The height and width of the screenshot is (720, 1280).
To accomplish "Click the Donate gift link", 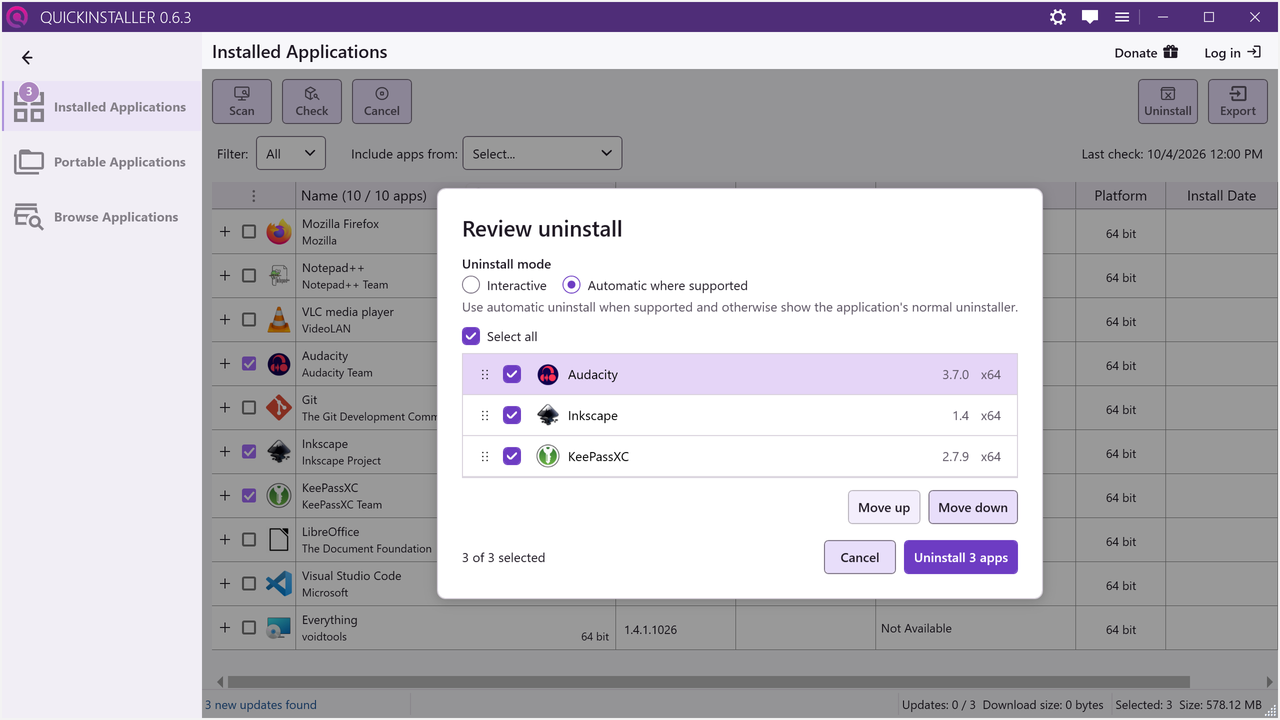I will coord(1146,53).
